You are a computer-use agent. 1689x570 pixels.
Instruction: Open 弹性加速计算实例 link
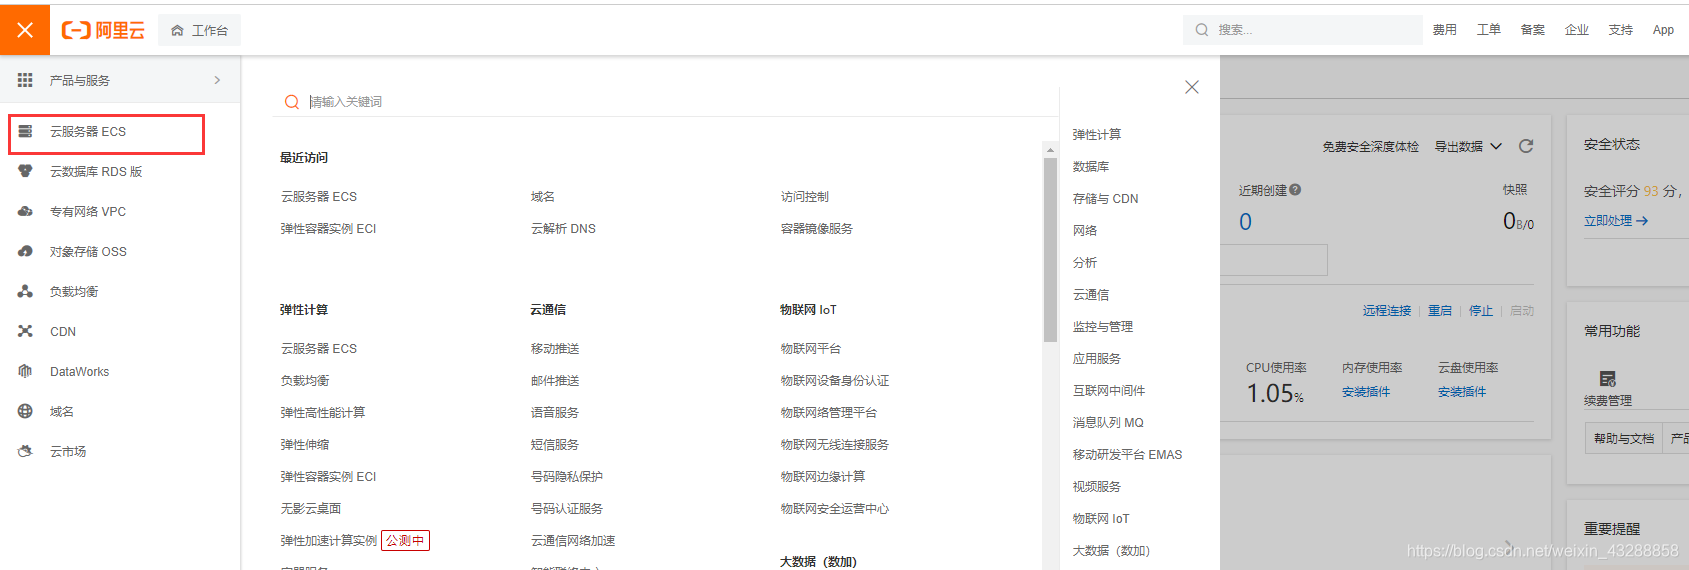pyautogui.click(x=329, y=541)
